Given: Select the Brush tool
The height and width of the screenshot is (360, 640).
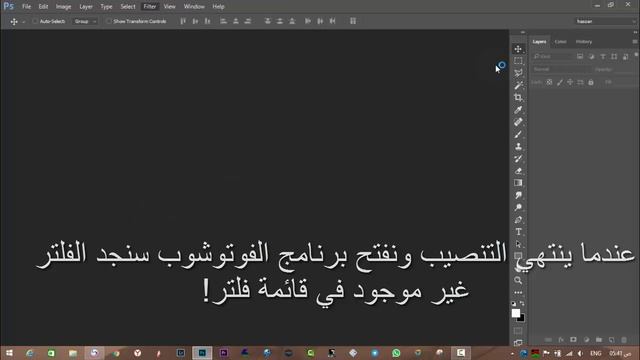Looking at the screenshot, I should tap(518, 134).
